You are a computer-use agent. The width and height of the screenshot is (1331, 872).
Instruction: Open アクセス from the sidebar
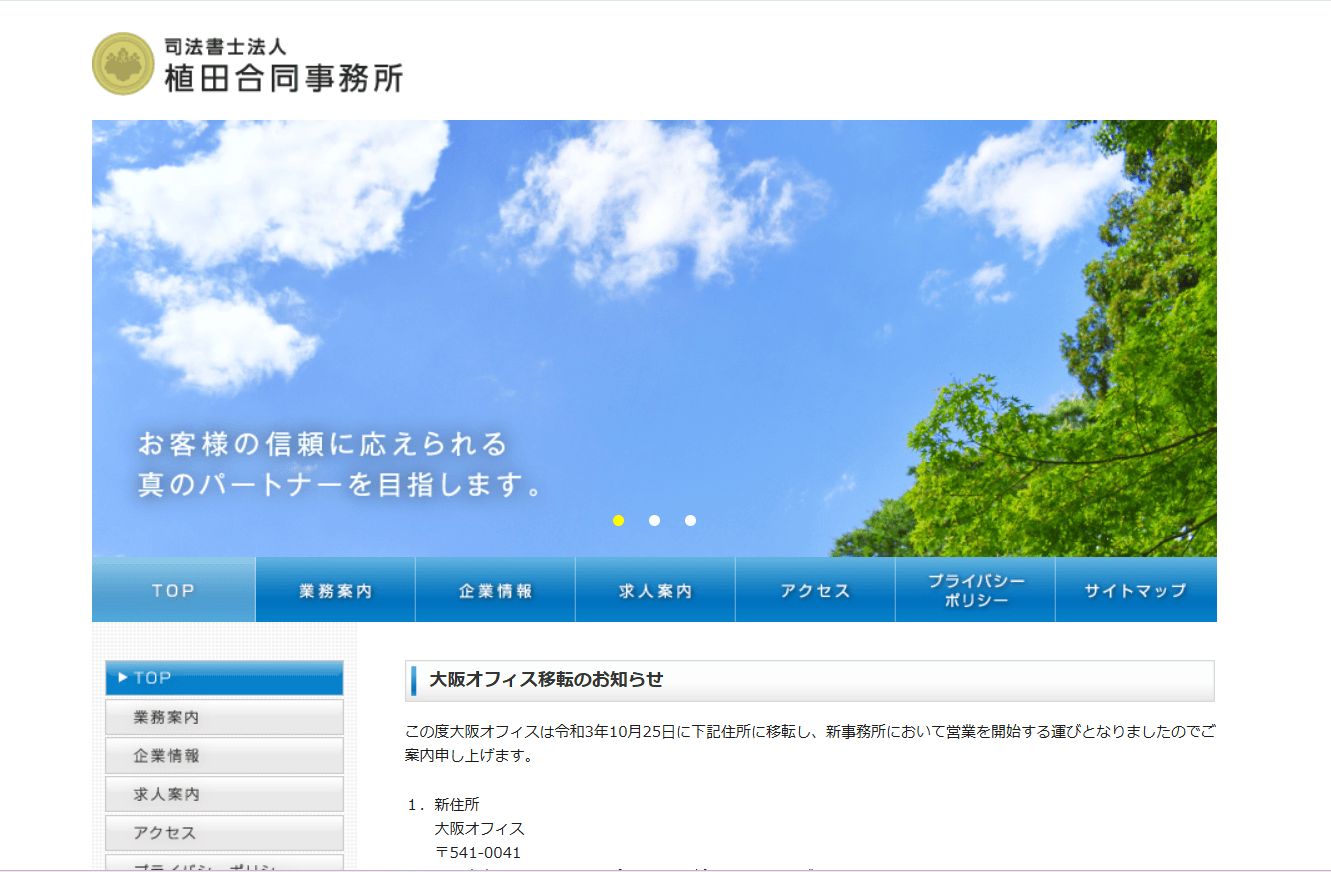[223, 832]
